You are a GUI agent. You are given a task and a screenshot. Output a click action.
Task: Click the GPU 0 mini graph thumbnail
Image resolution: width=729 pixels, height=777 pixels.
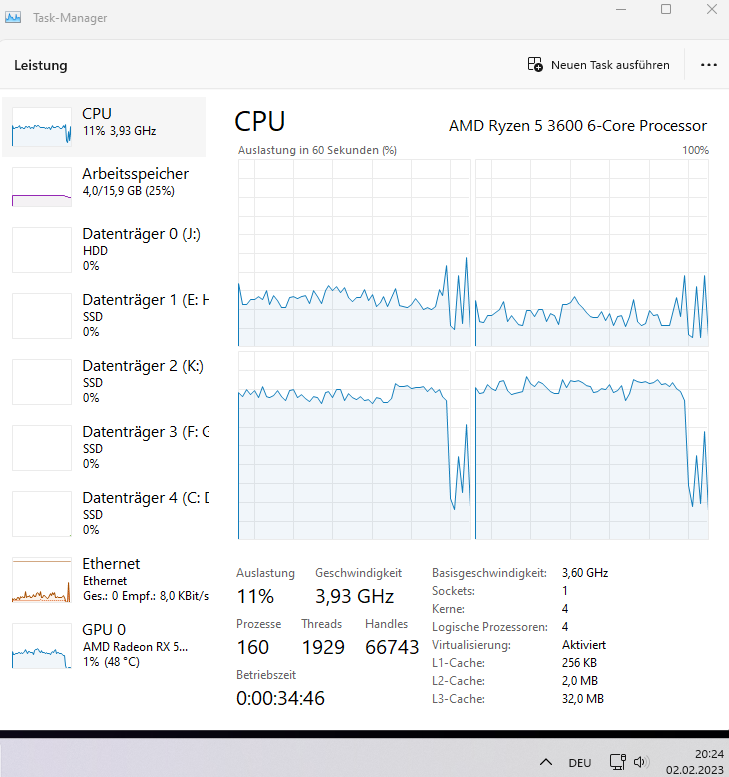(x=42, y=646)
